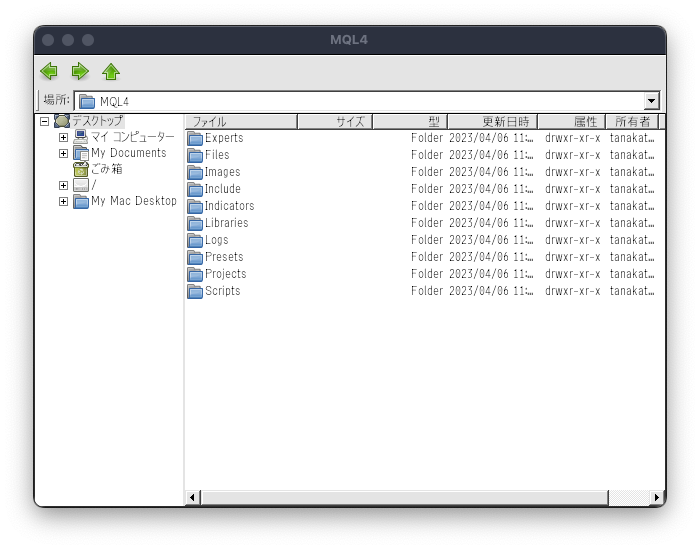Click the Projects folder name
The width and height of the screenshot is (700, 549).
point(225,274)
